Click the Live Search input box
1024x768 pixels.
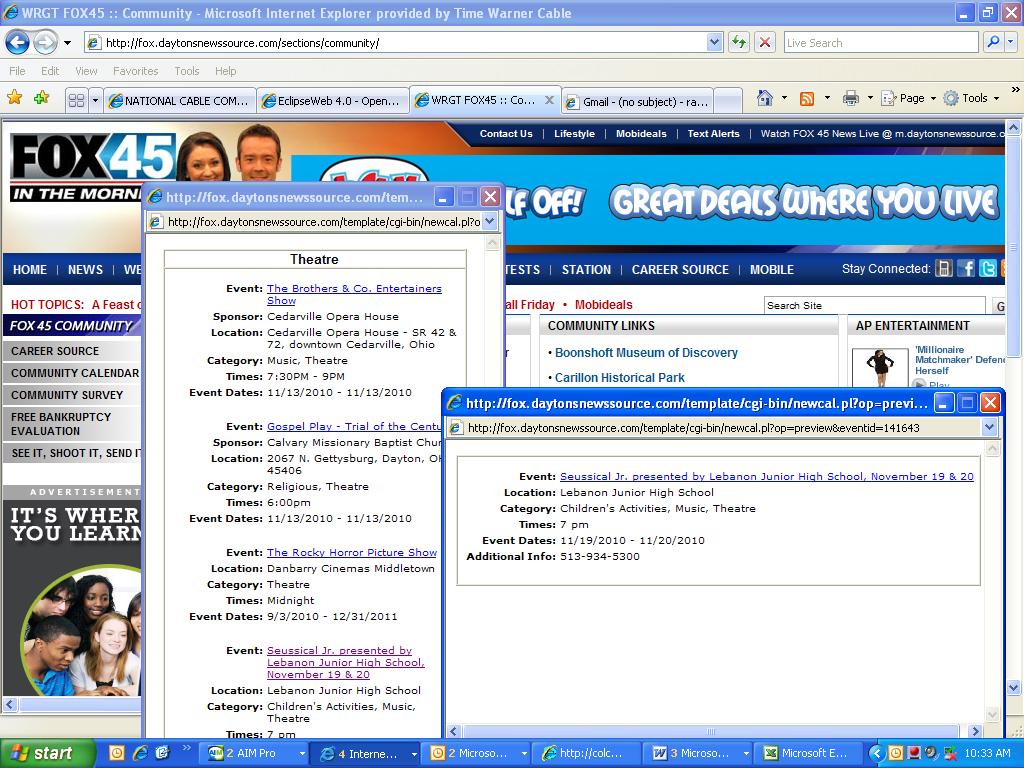click(880, 43)
